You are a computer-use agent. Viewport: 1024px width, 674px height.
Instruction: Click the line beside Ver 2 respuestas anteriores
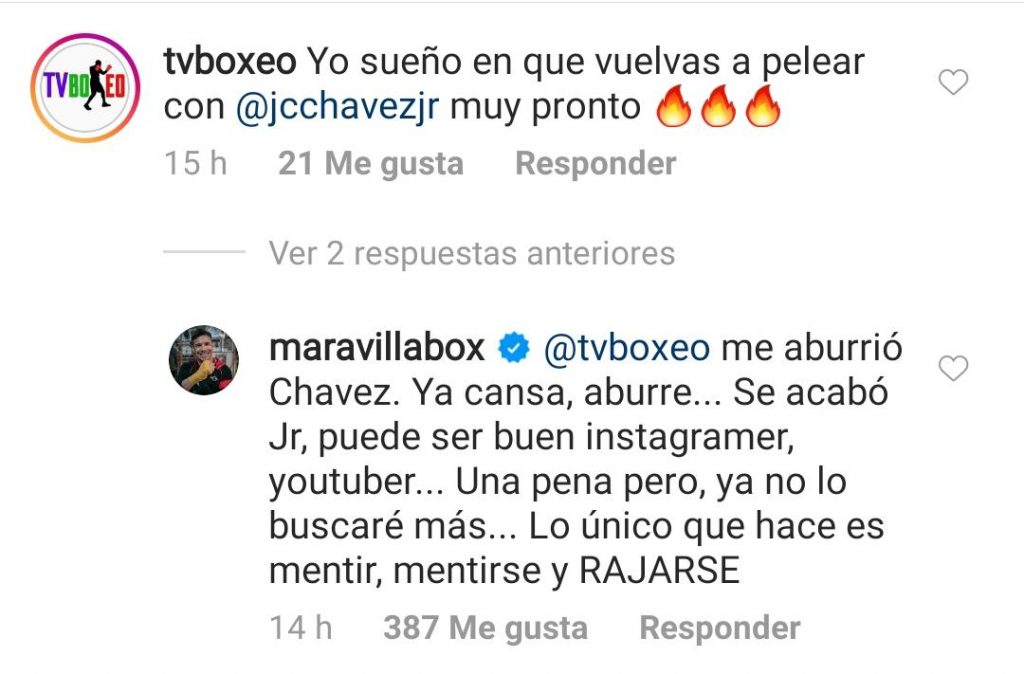tap(204, 251)
